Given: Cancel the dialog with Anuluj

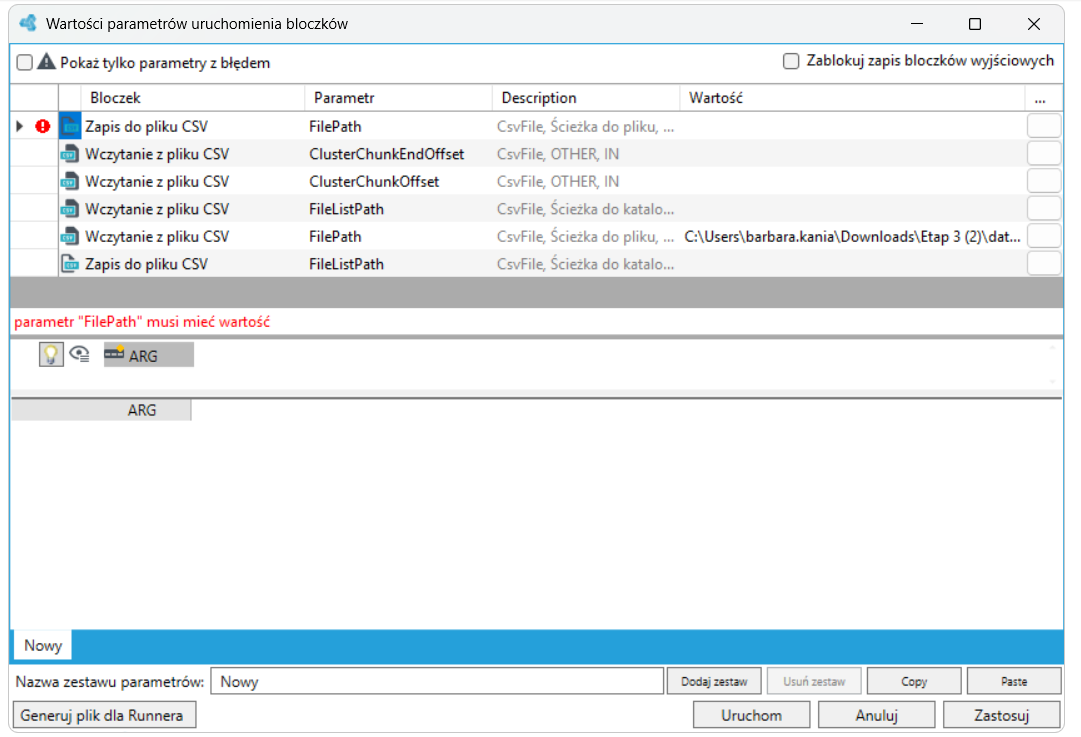Looking at the screenshot, I should 876,715.
